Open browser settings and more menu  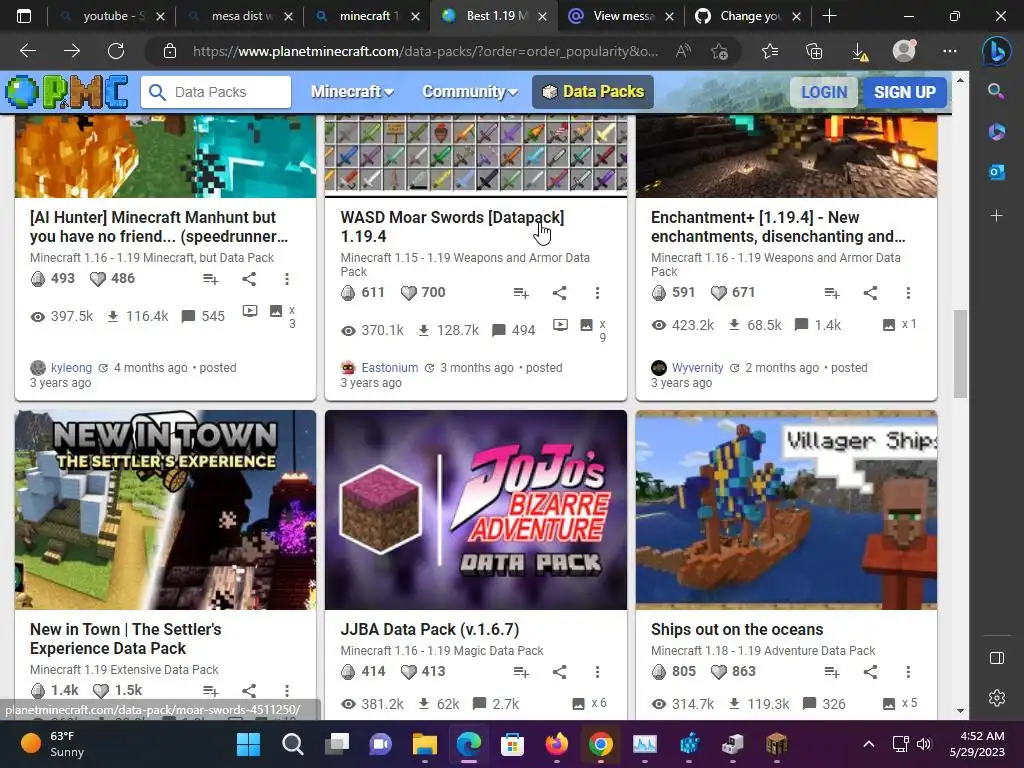pos(950,51)
